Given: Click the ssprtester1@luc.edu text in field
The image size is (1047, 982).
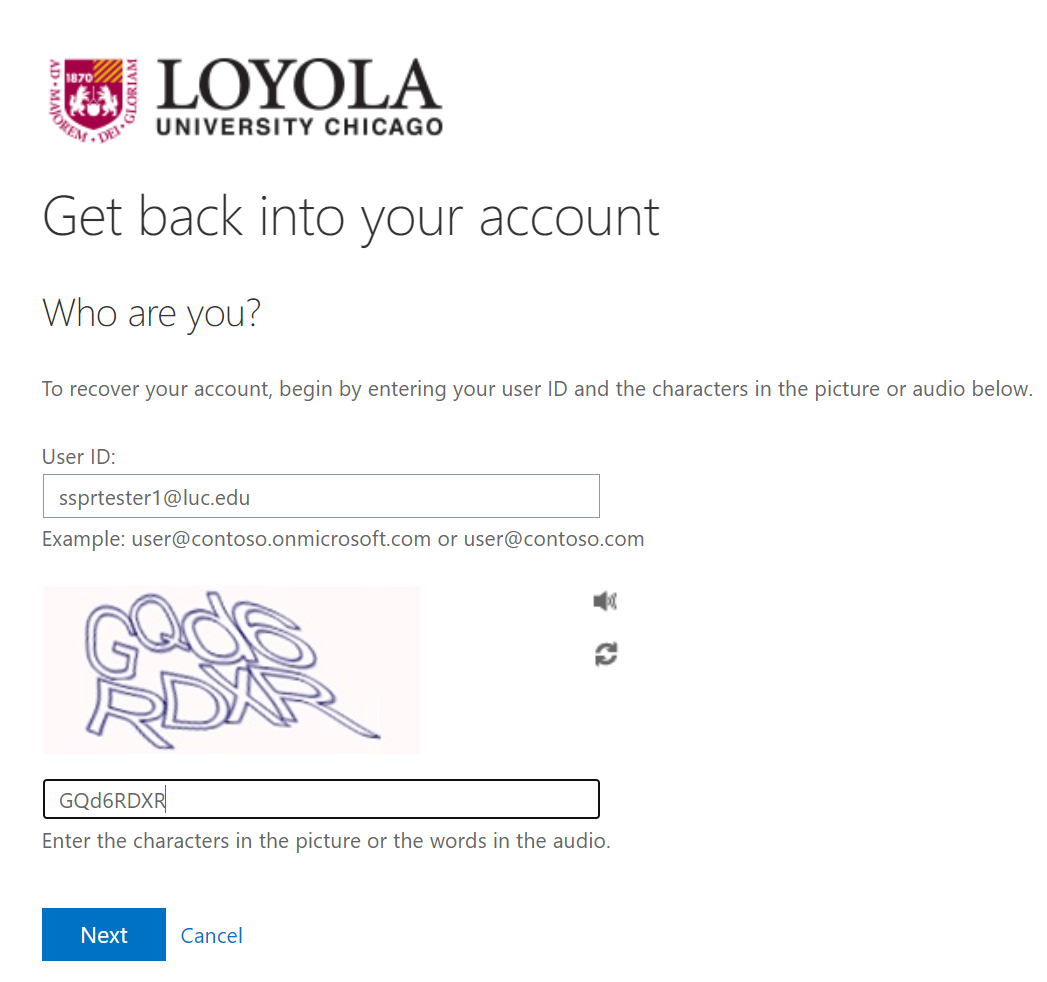Looking at the screenshot, I should point(153,496).
